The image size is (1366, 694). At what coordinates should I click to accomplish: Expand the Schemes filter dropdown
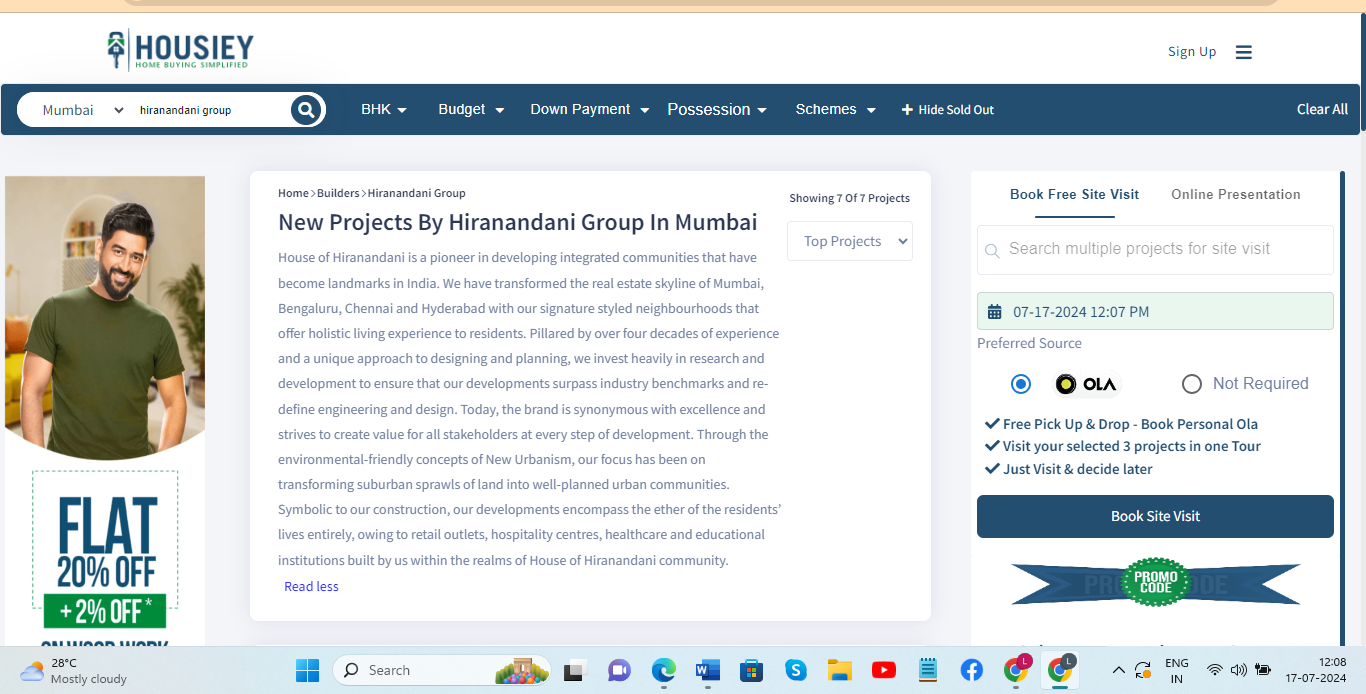[x=836, y=110]
